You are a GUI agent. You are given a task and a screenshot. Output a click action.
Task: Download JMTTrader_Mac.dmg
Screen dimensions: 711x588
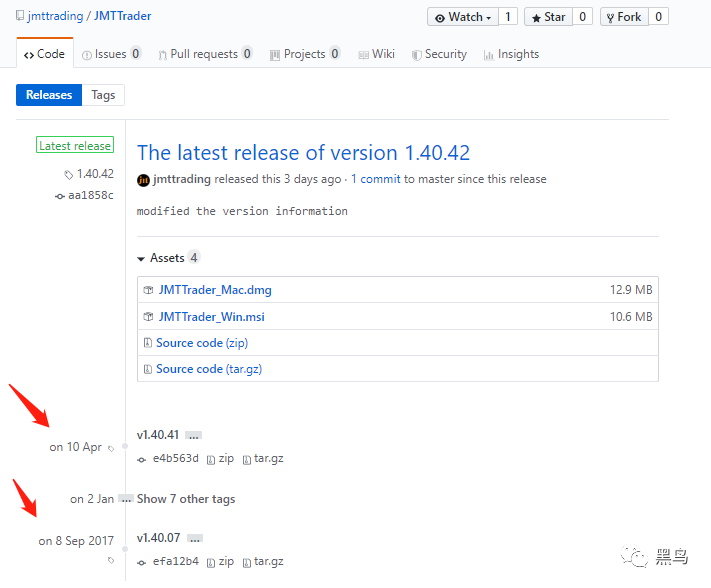(215, 290)
